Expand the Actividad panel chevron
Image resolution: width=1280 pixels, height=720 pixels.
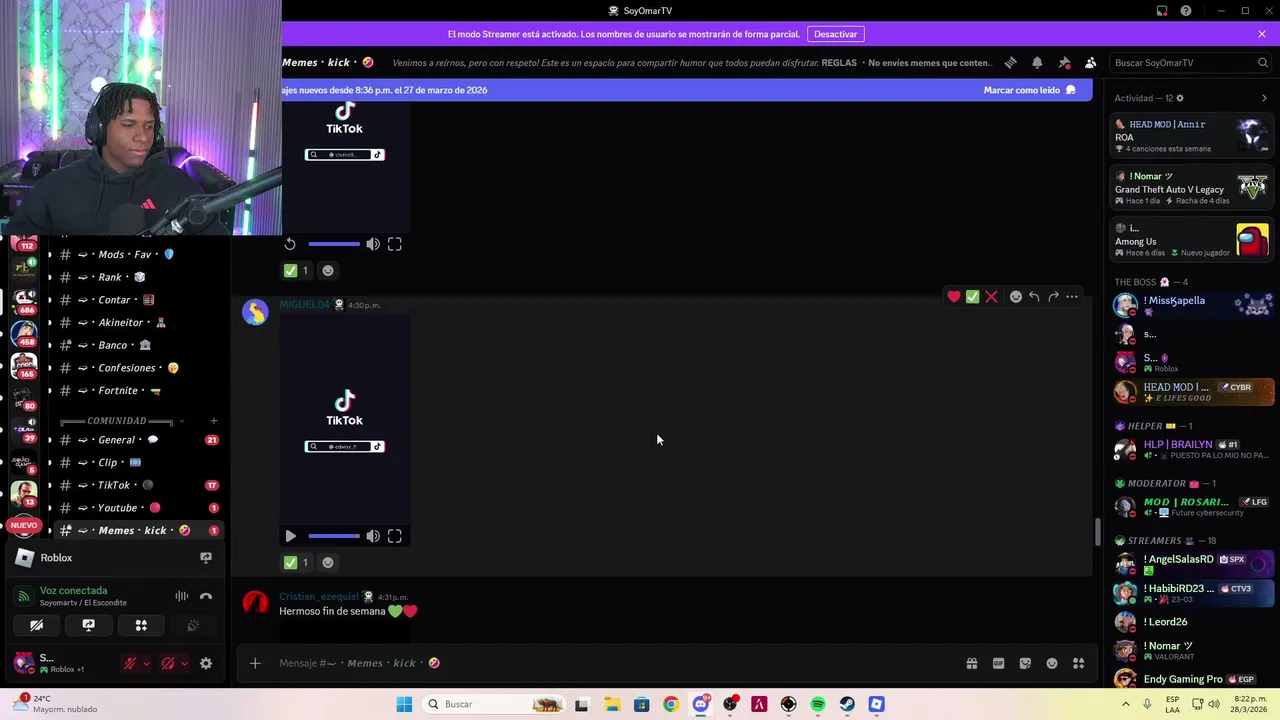pos(1264,98)
